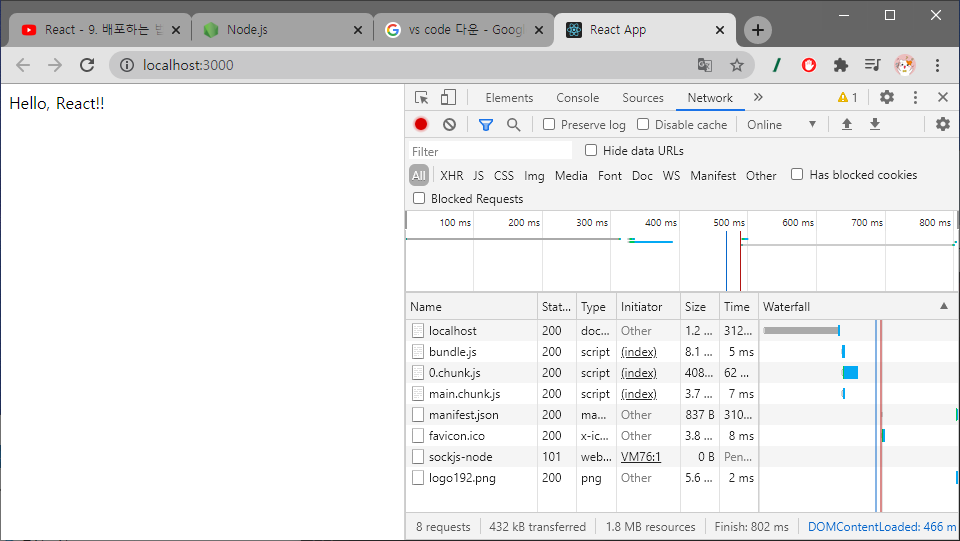Screen dimensions: 960x541
Task: Switch to Sources tab
Action: (643, 98)
